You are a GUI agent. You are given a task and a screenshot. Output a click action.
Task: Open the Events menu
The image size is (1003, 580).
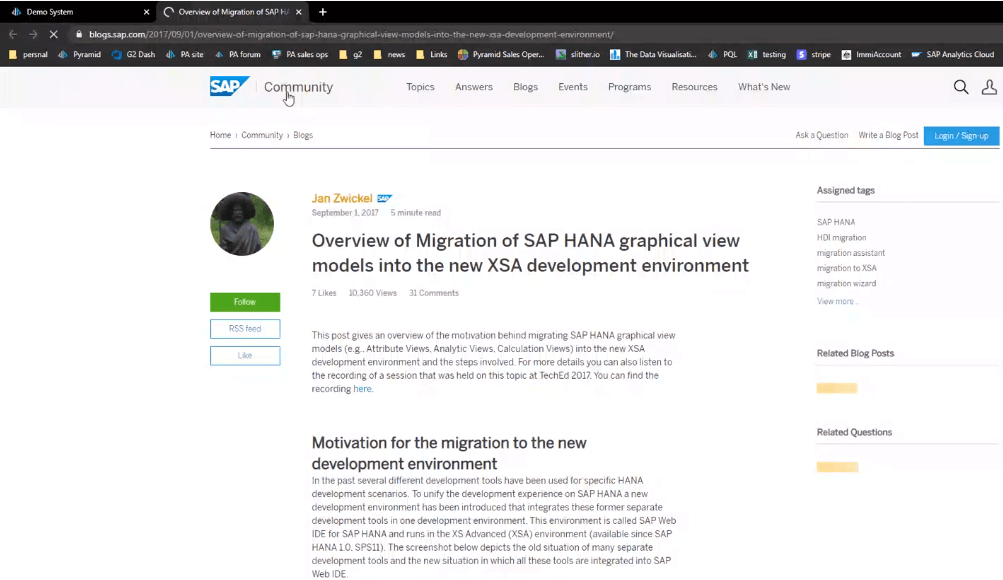[573, 87]
